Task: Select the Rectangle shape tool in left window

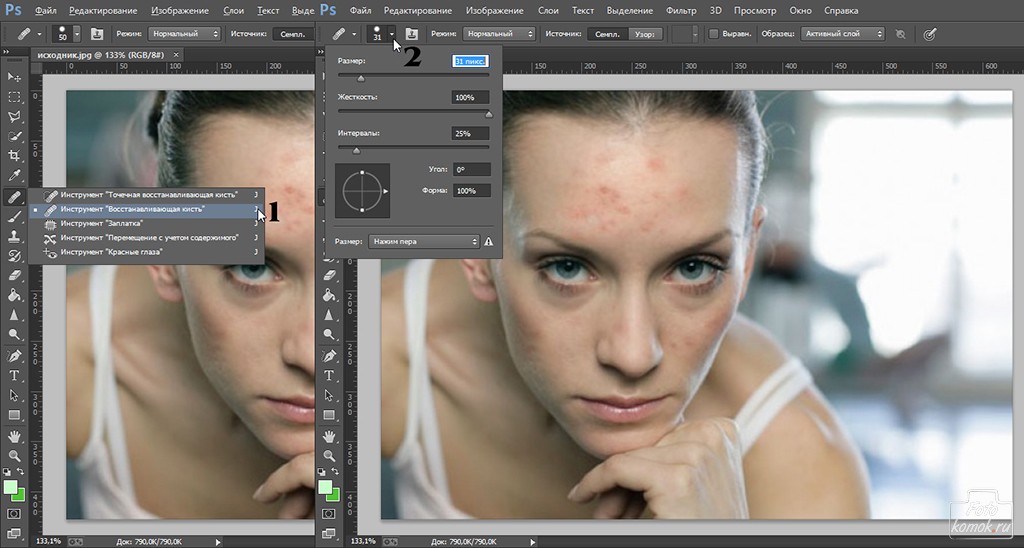Action: click(14, 415)
